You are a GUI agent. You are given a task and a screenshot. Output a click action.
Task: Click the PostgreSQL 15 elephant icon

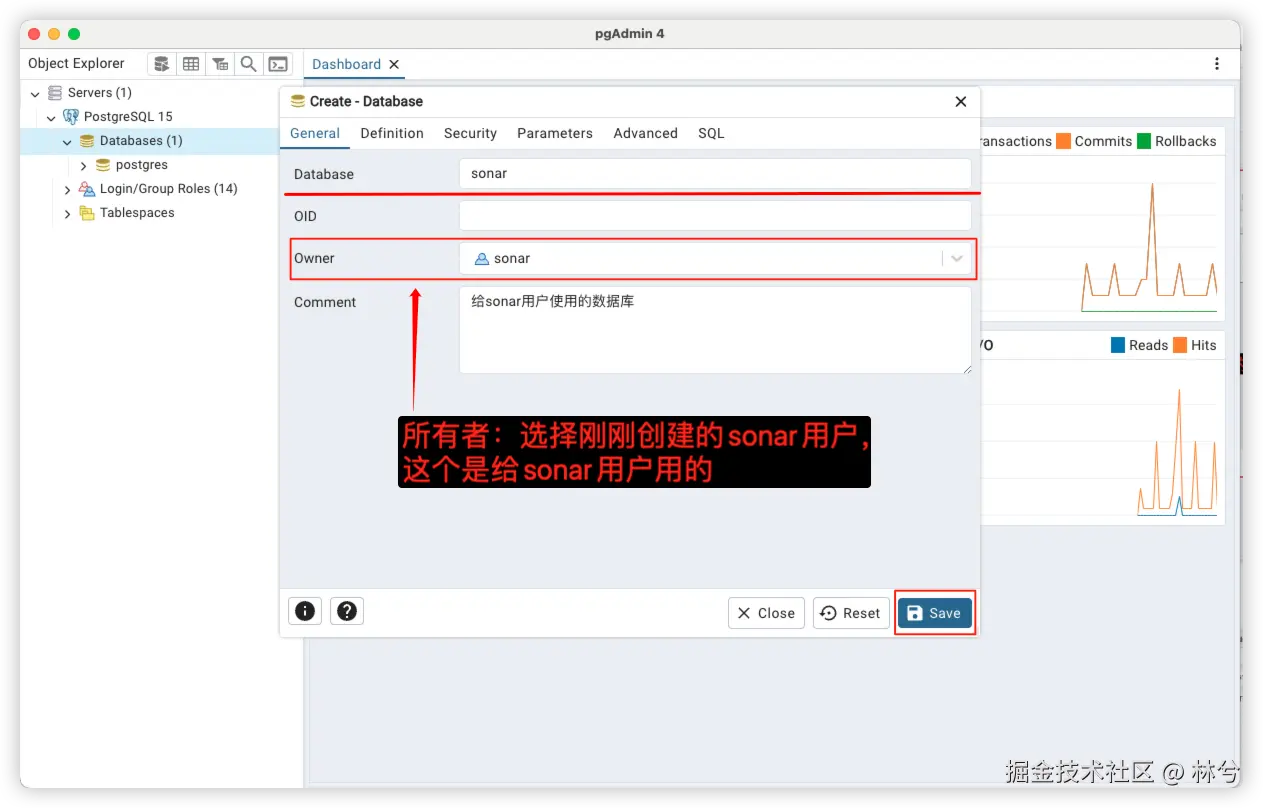click(71, 117)
